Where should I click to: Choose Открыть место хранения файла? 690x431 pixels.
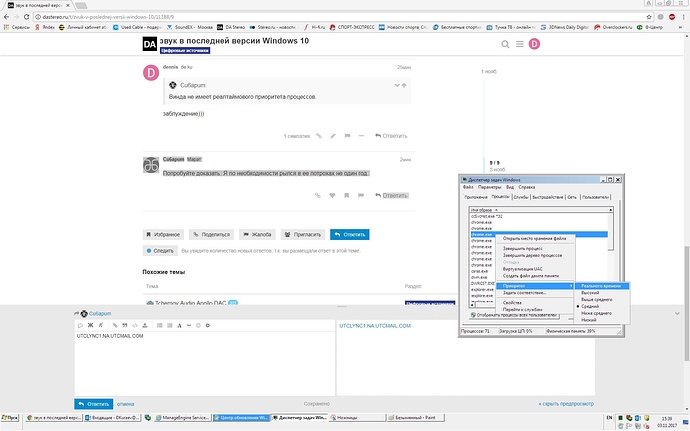pyautogui.click(x=535, y=239)
